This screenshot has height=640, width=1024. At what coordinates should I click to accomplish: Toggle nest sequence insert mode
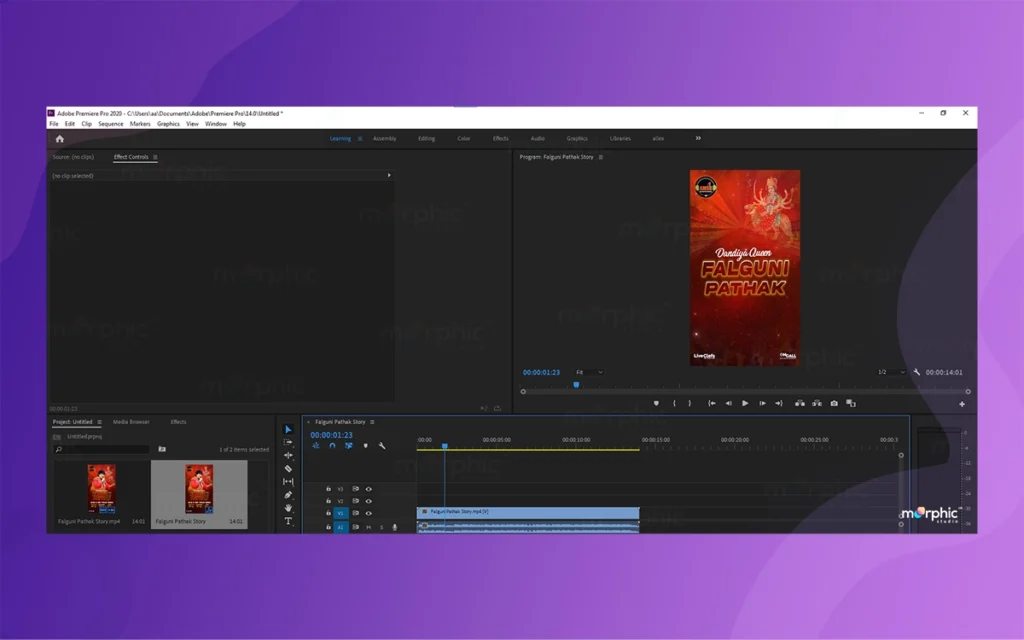[315, 446]
